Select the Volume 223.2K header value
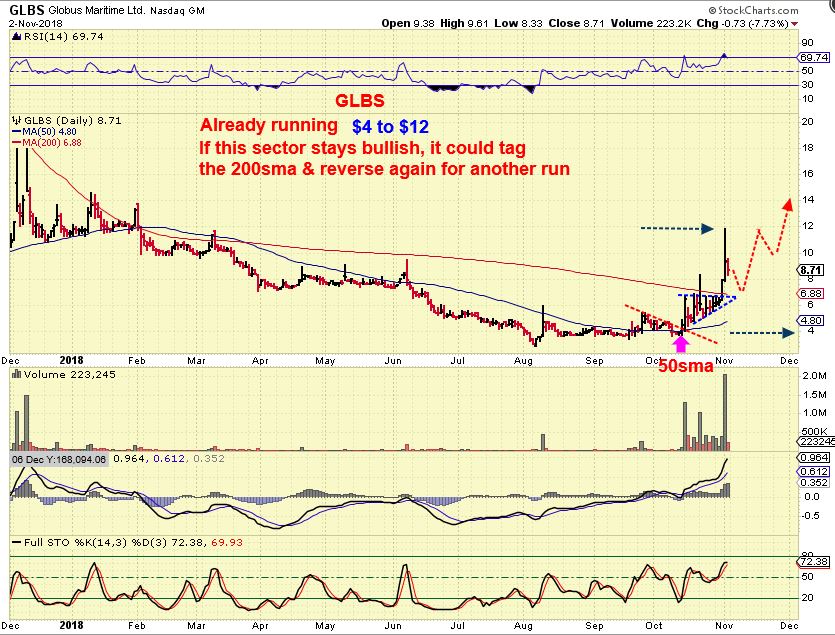Screen dimensions: 835x635 click(652, 23)
